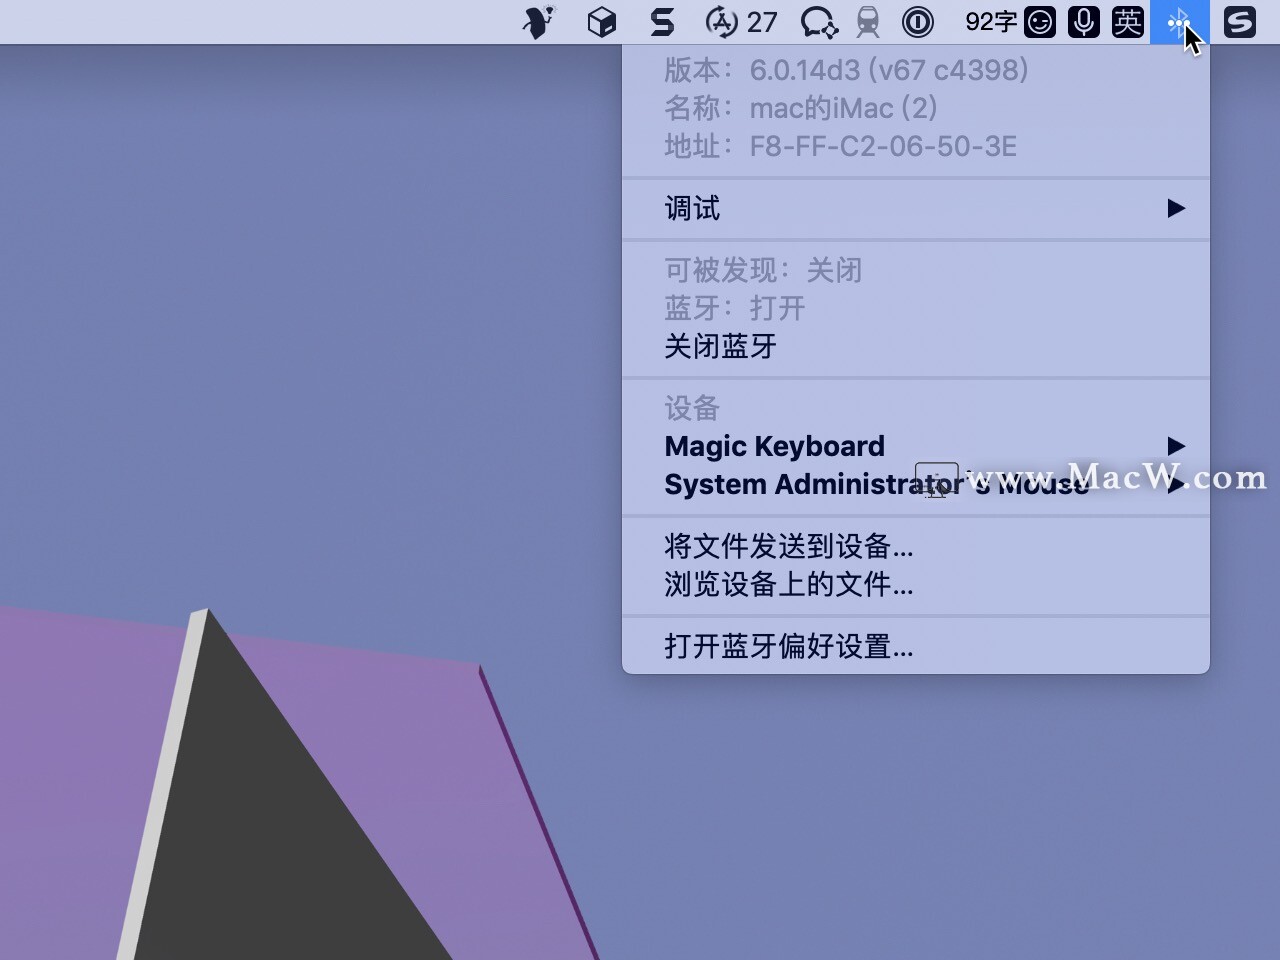Click the highlighted Bluetooth menu bar icon
This screenshot has height=960, width=1280.
(x=1180, y=21)
